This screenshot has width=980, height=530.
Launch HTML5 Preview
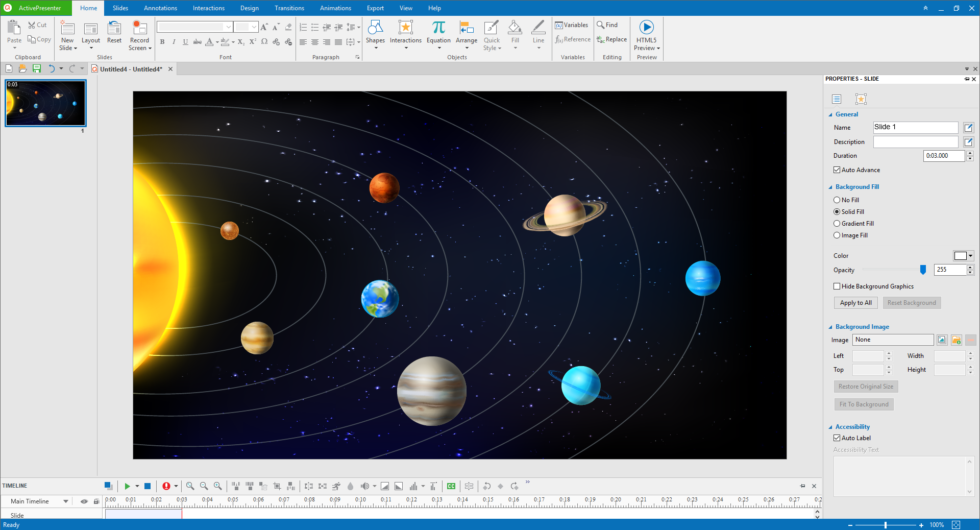pyautogui.click(x=646, y=28)
